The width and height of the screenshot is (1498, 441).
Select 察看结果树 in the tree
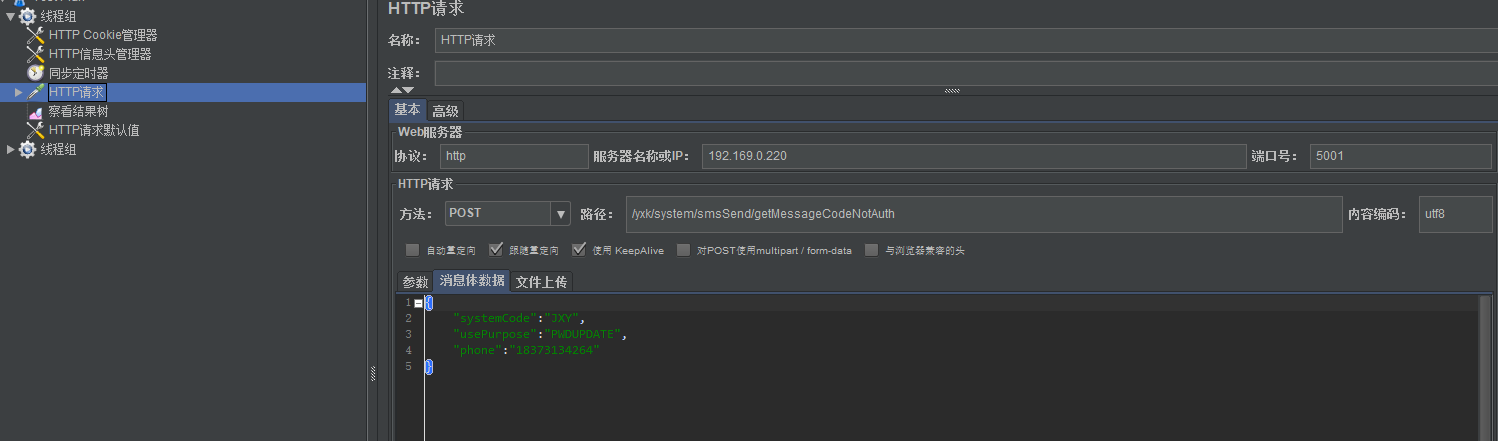(x=79, y=111)
